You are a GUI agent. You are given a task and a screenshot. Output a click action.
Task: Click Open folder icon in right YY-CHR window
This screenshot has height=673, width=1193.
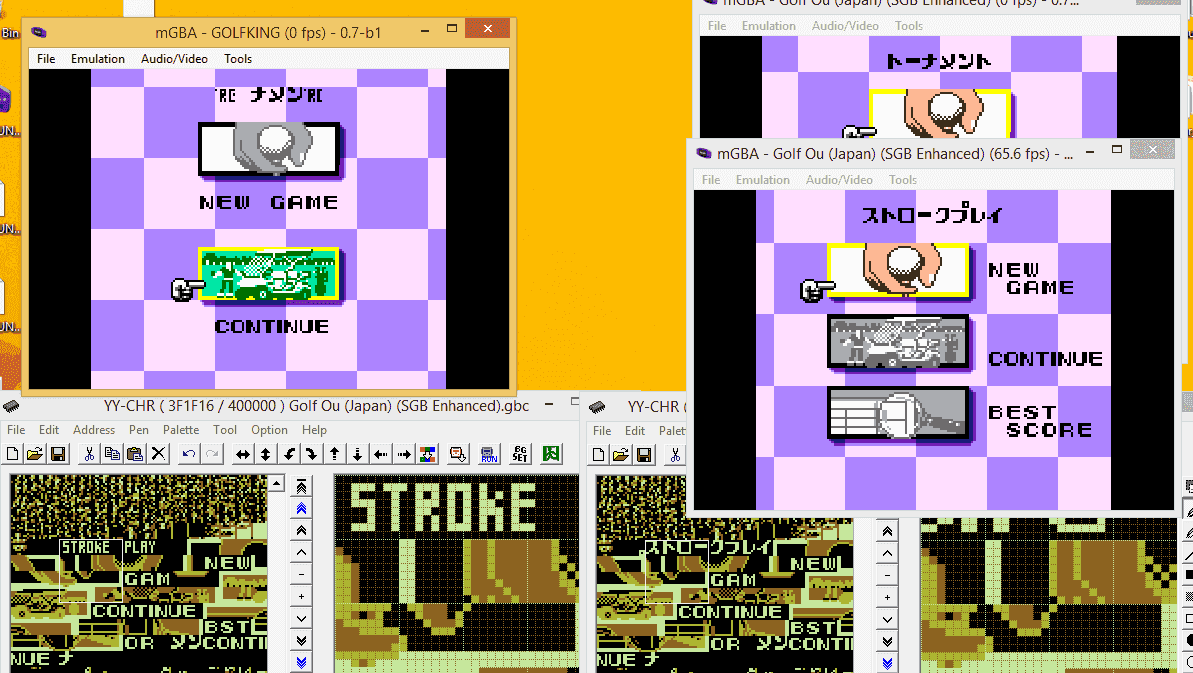(621, 455)
